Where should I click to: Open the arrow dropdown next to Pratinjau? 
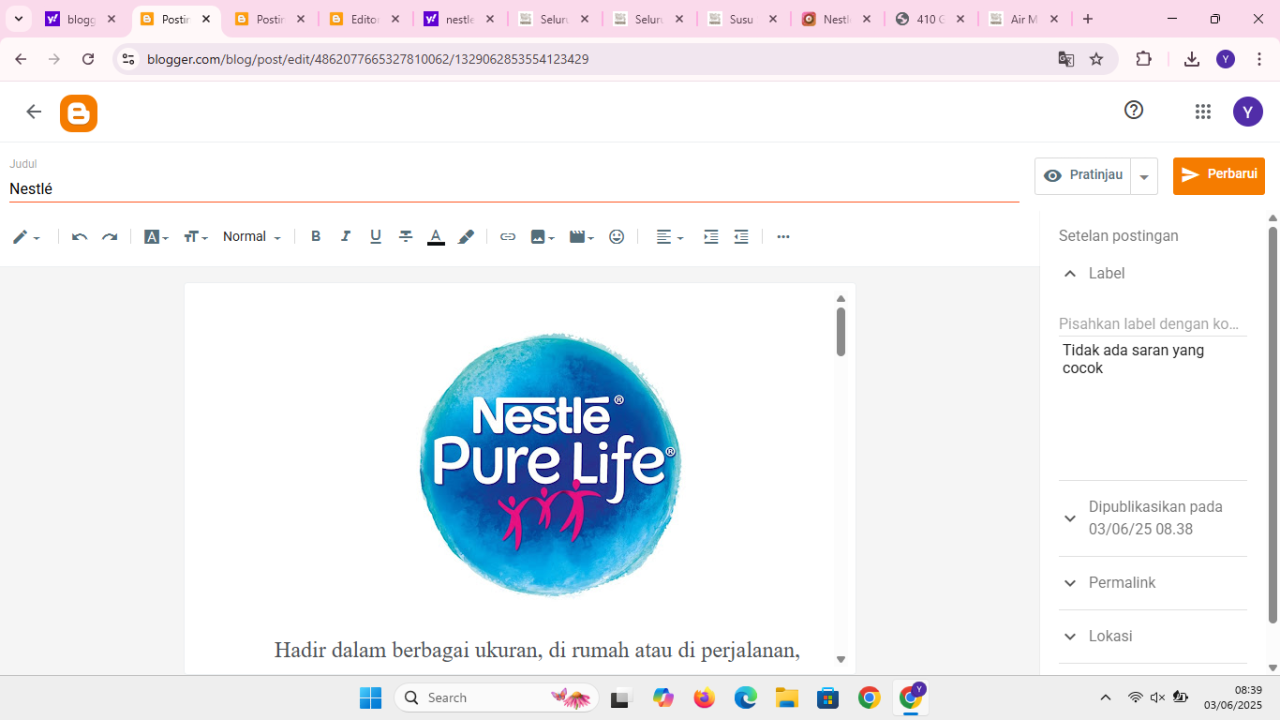[x=1144, y=176]
